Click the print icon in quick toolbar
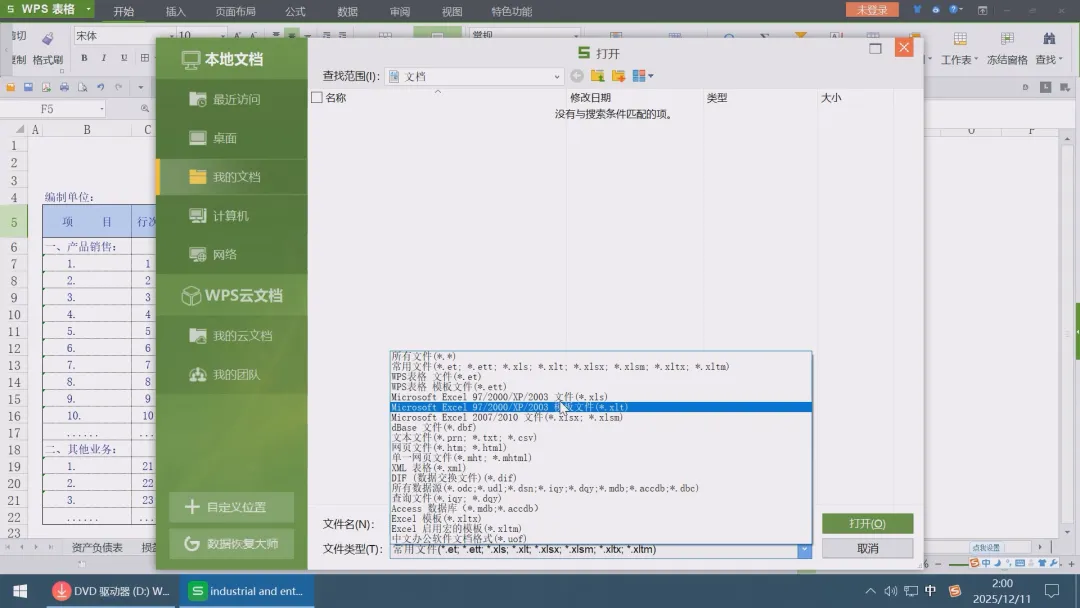This screenshot has height=608, width=1080. click(x=64, y=87)
